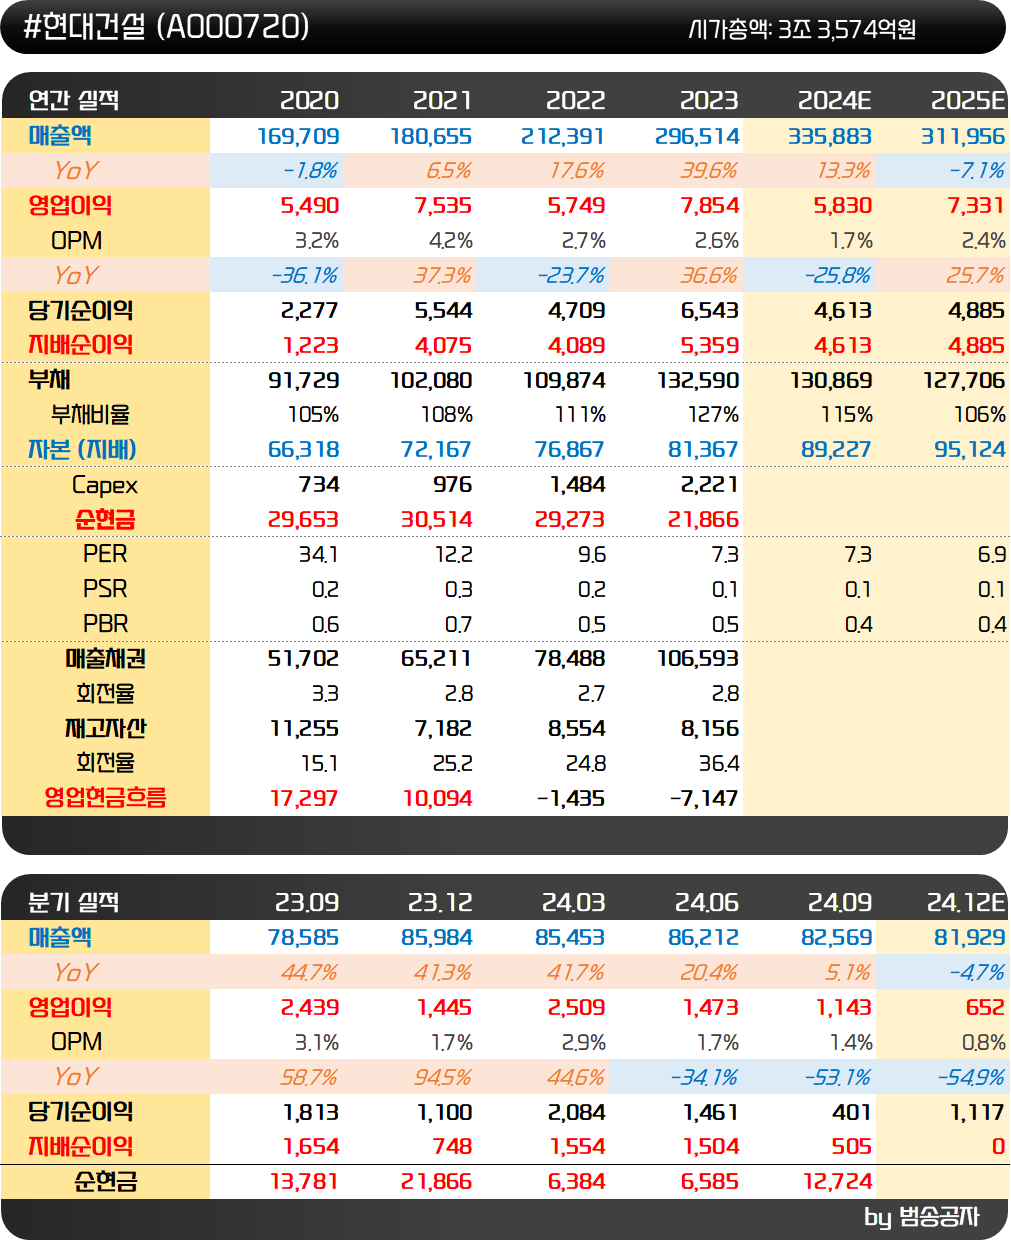1011x1240 pixels.
Task: Click the '부채비율' row label
Action: pos(91,414)
